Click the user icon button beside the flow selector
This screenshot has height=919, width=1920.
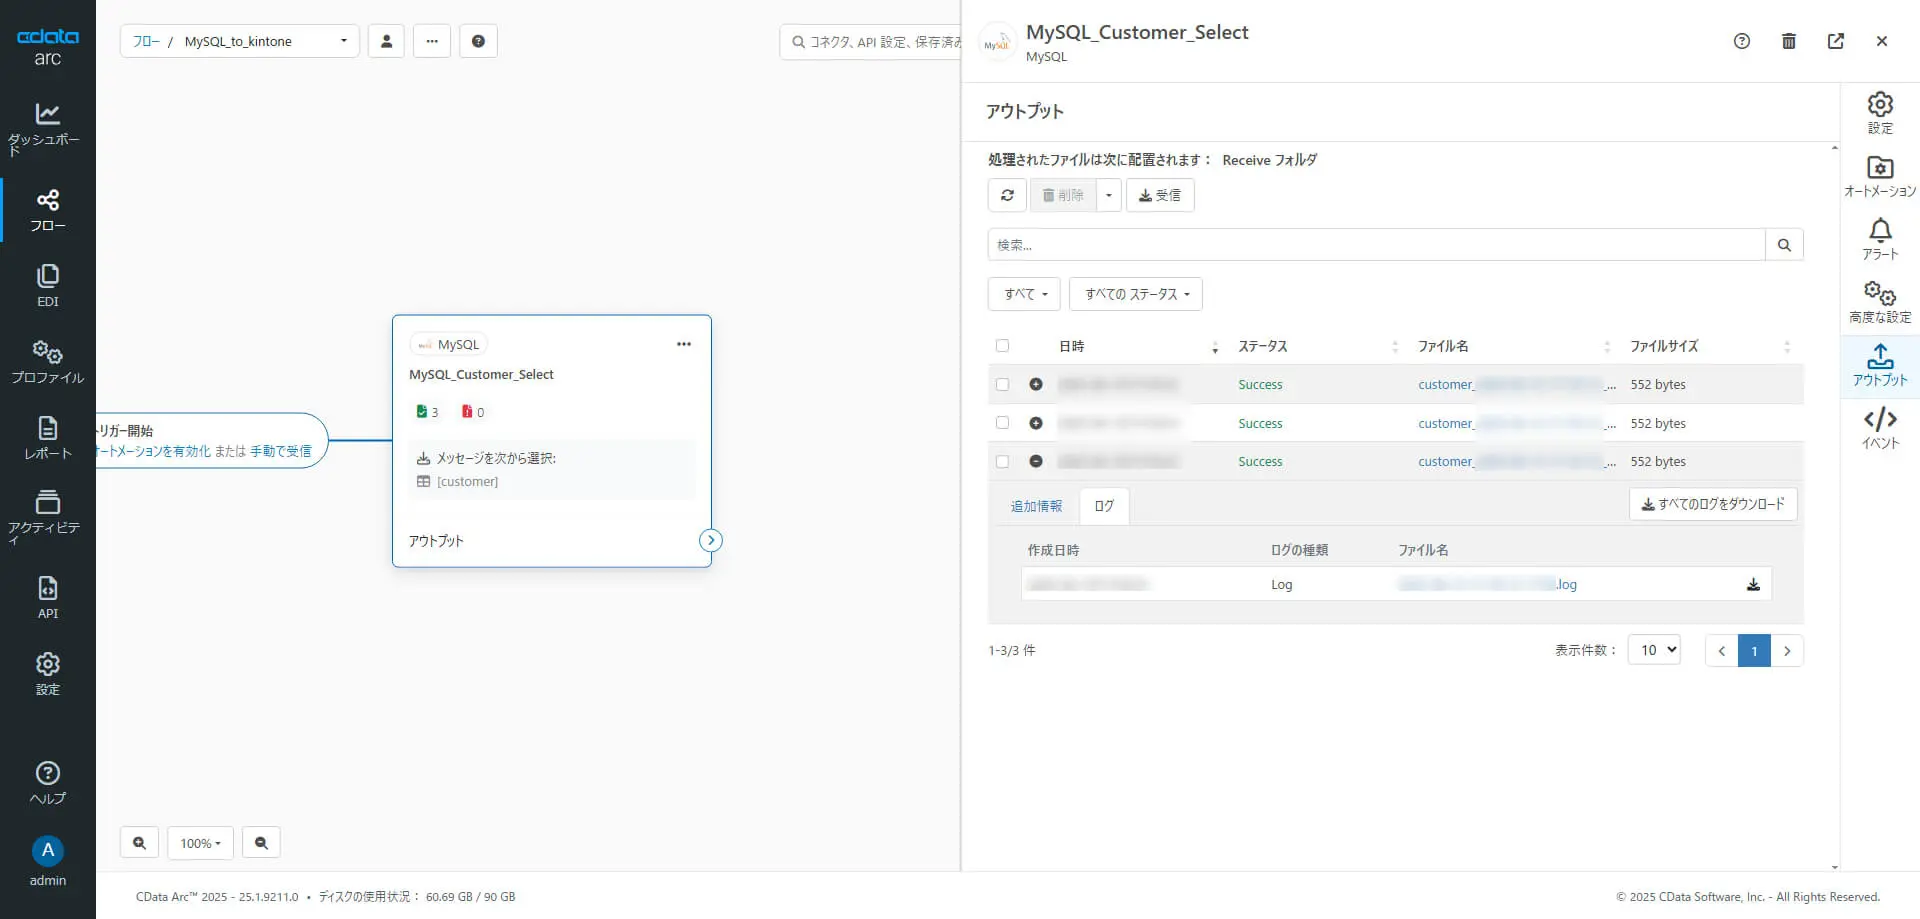coord(386,41)
